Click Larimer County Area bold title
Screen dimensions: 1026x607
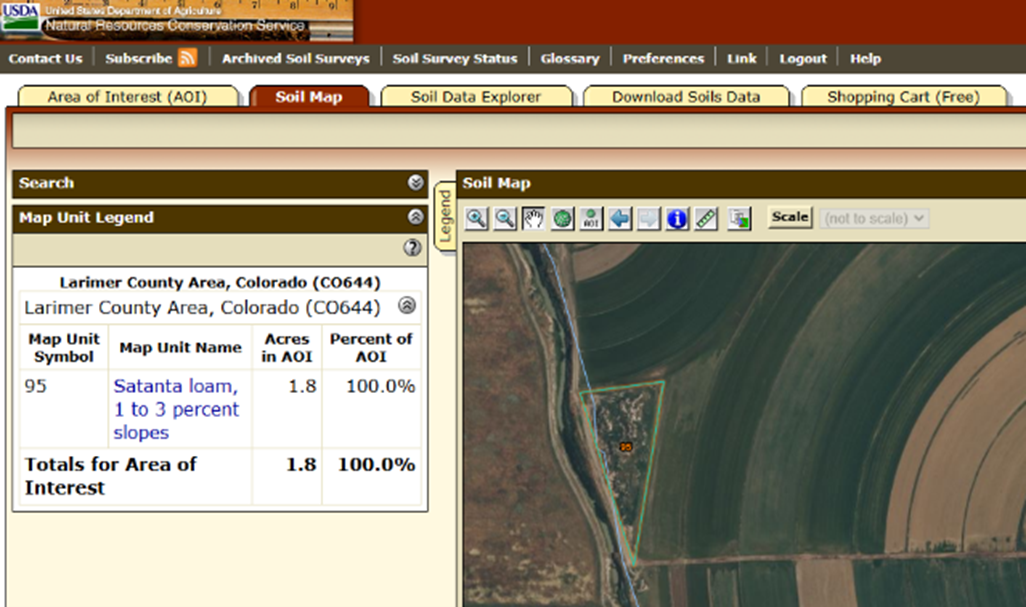tap(220, 283)
